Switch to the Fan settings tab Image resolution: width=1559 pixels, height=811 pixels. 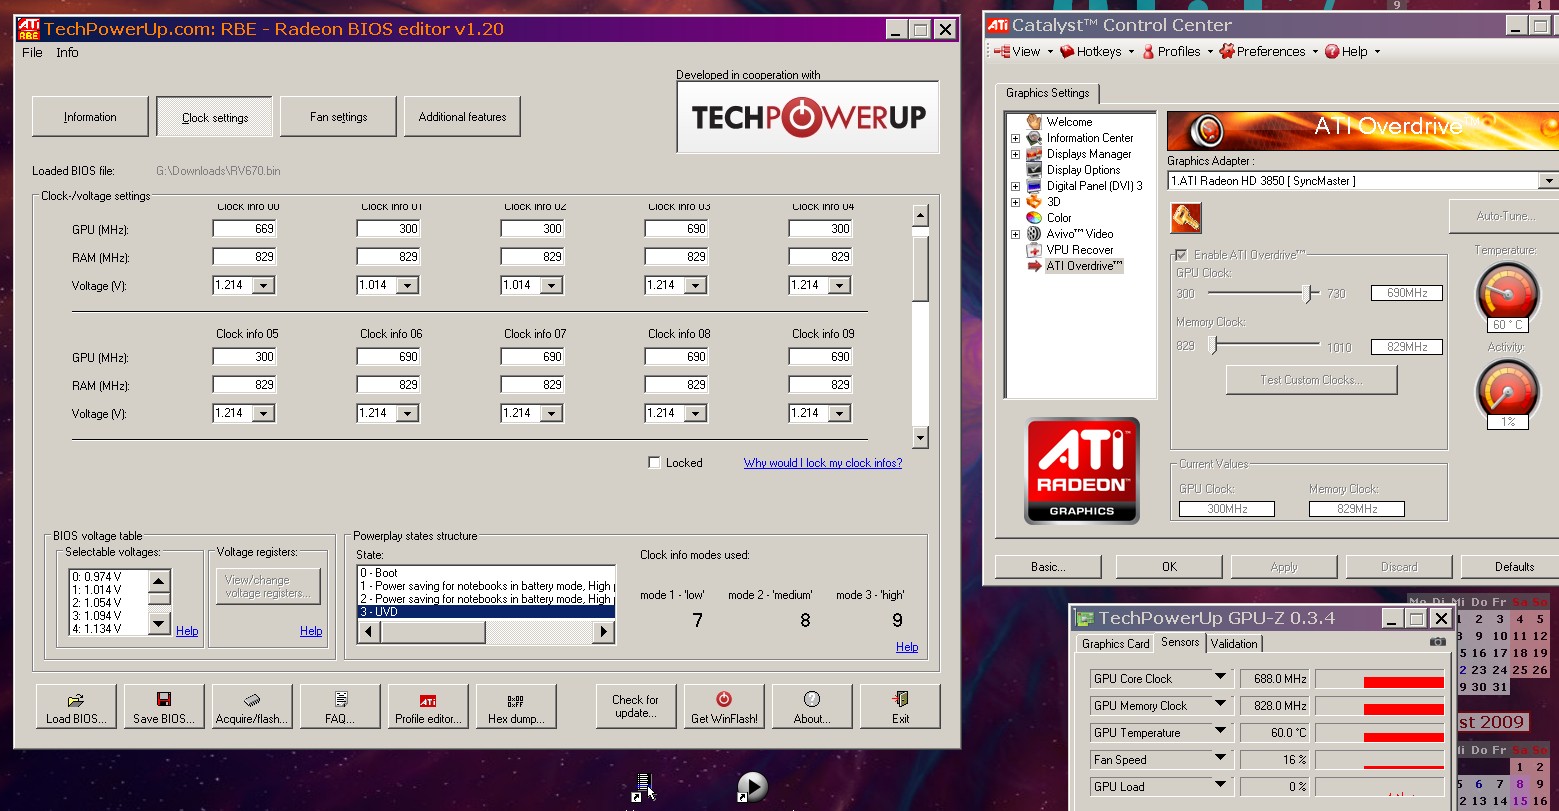[338, 117]
